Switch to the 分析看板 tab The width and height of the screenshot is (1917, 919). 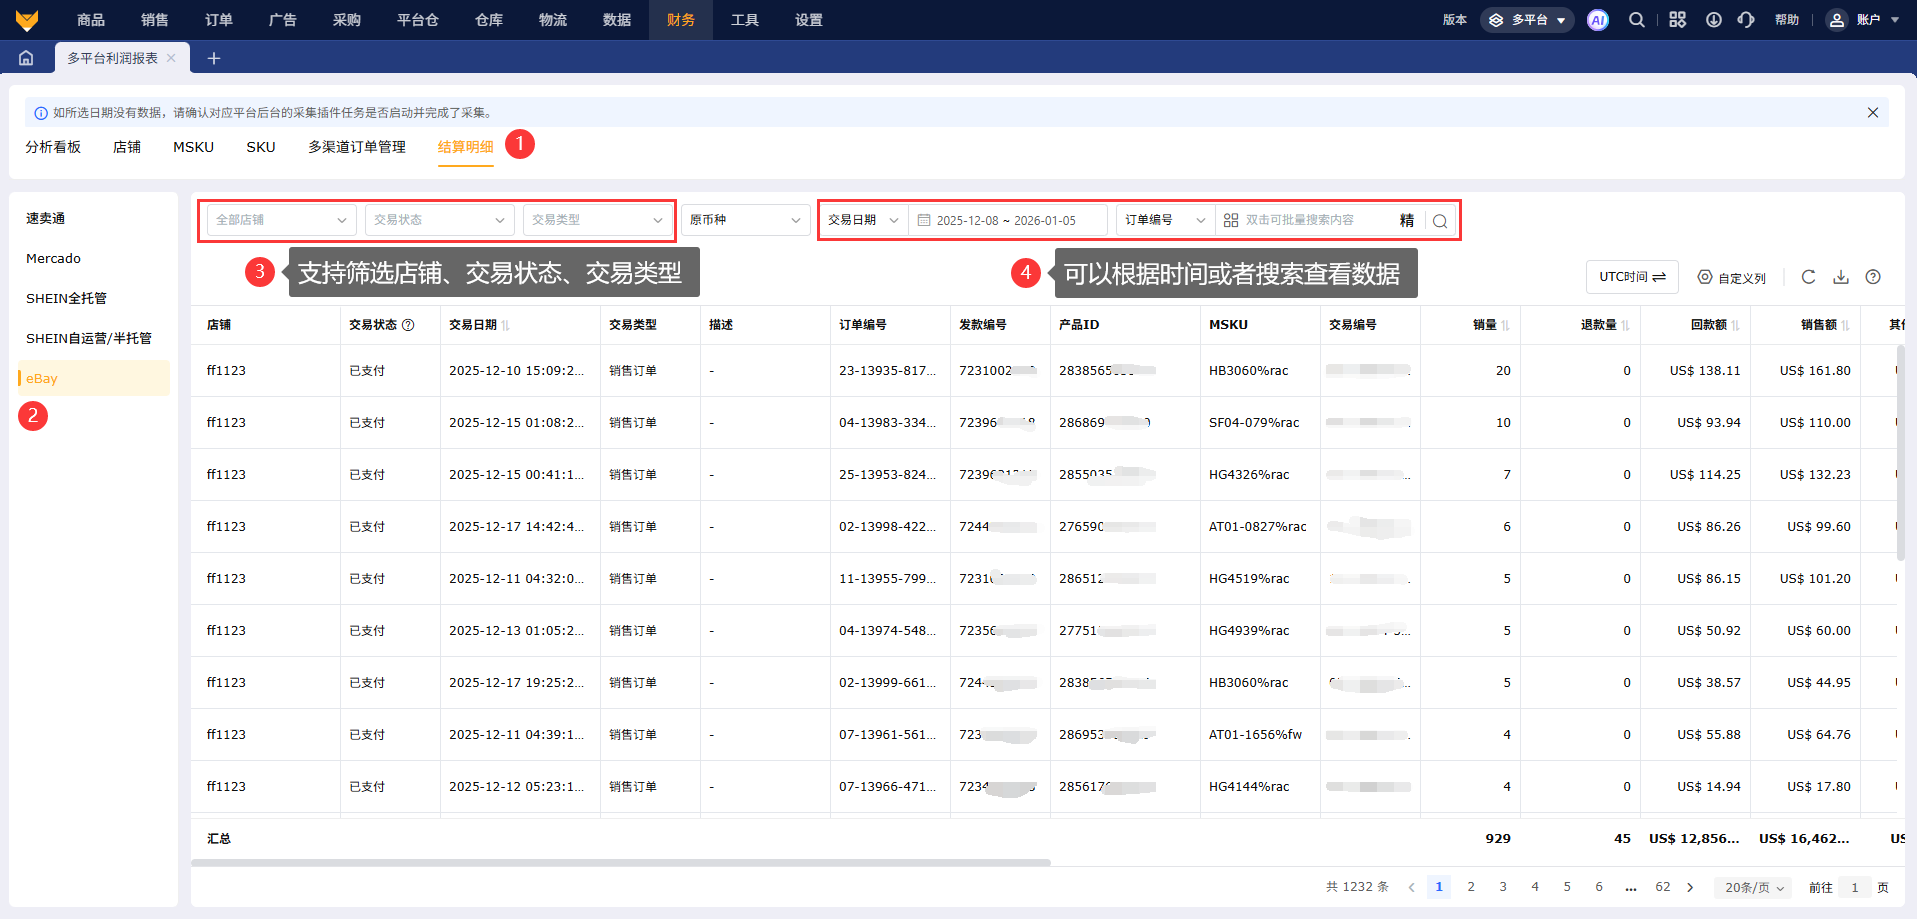(x=53, y=147)
